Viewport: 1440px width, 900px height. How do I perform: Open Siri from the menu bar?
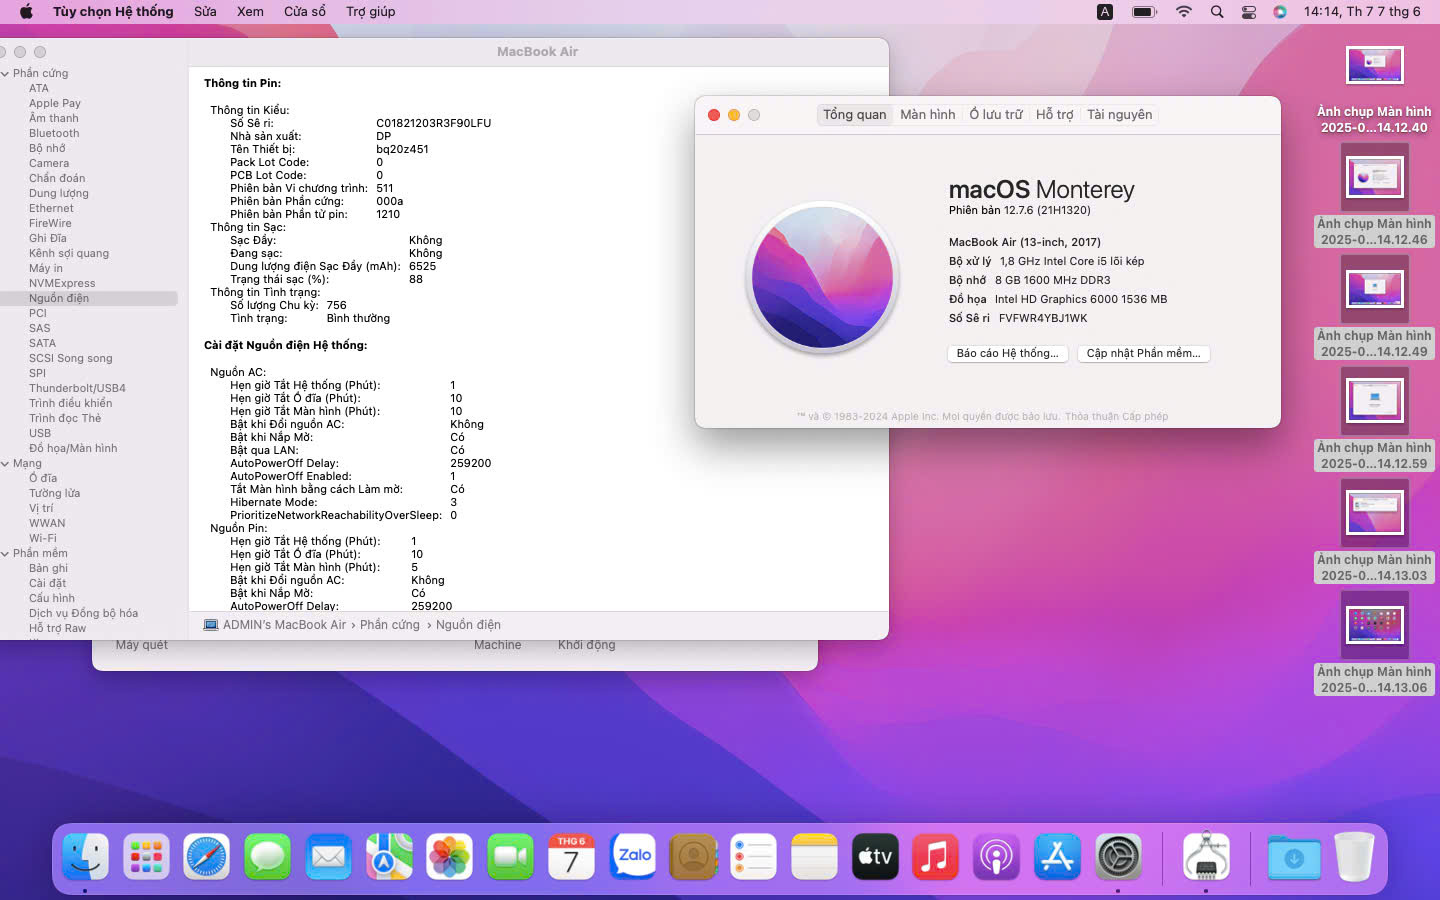click(x=1280, y=12)
